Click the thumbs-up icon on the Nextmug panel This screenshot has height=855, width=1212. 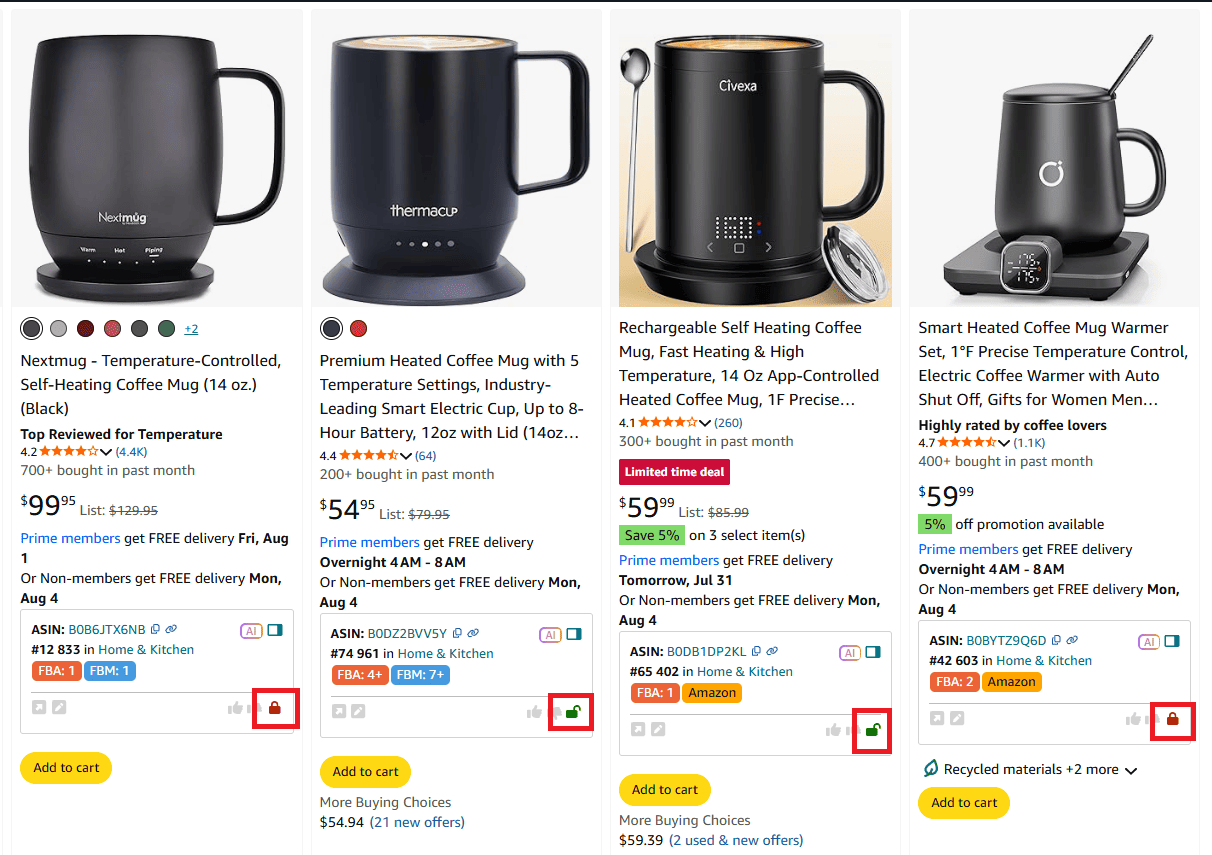(x=235, y=707)
